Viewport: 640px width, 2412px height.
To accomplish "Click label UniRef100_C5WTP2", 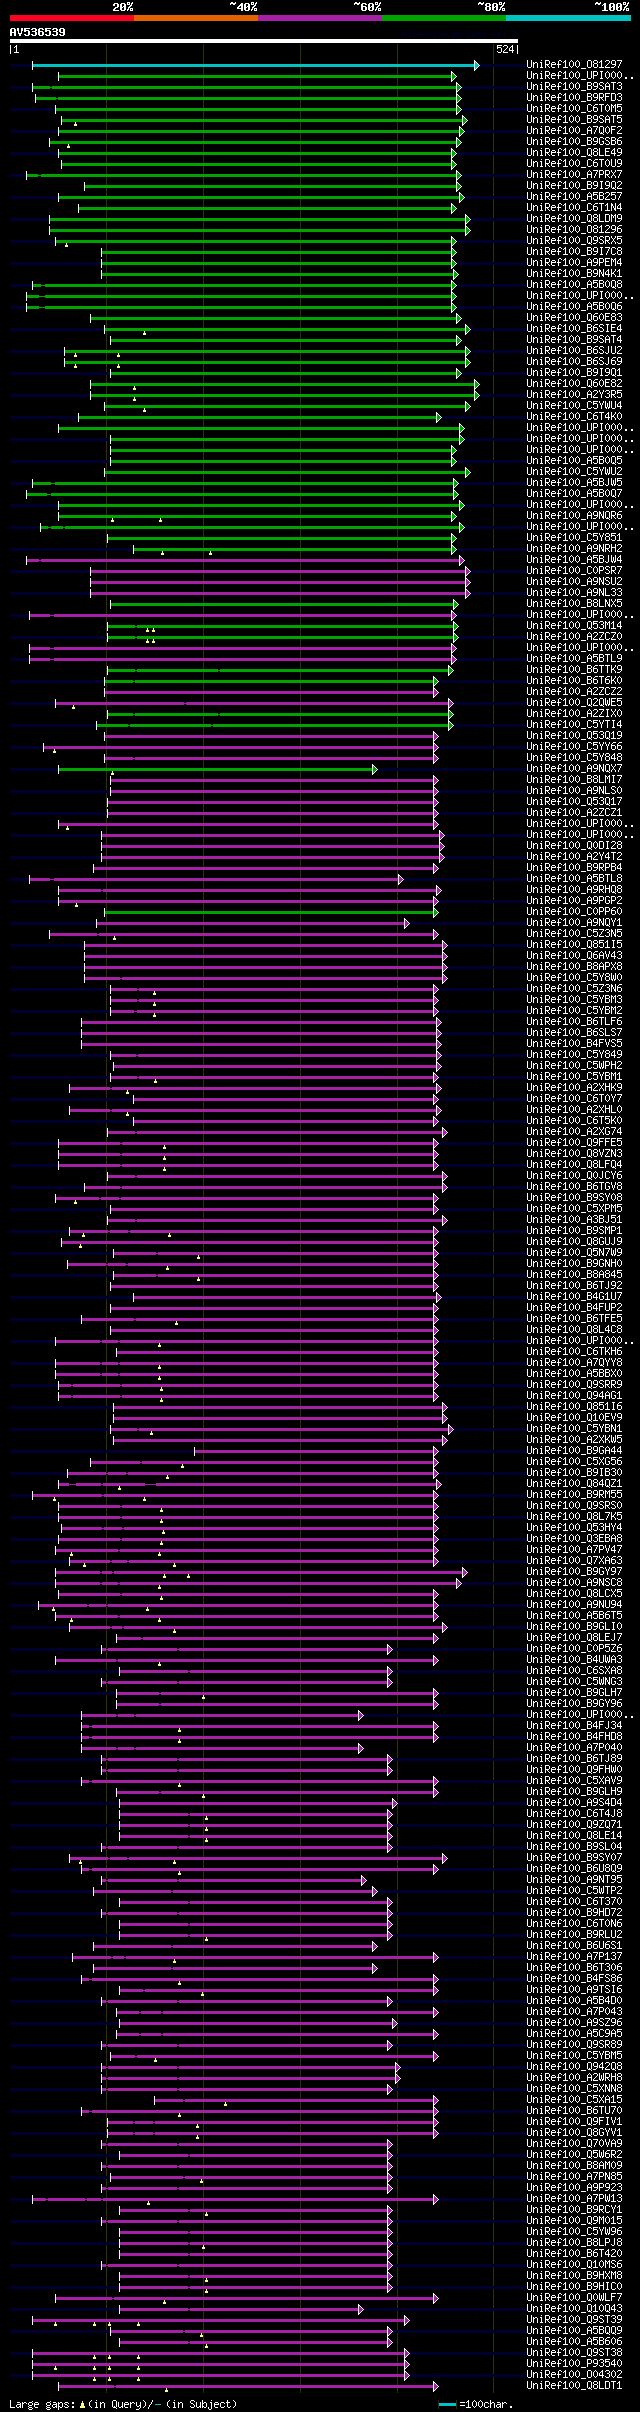I will (574, 1891).
